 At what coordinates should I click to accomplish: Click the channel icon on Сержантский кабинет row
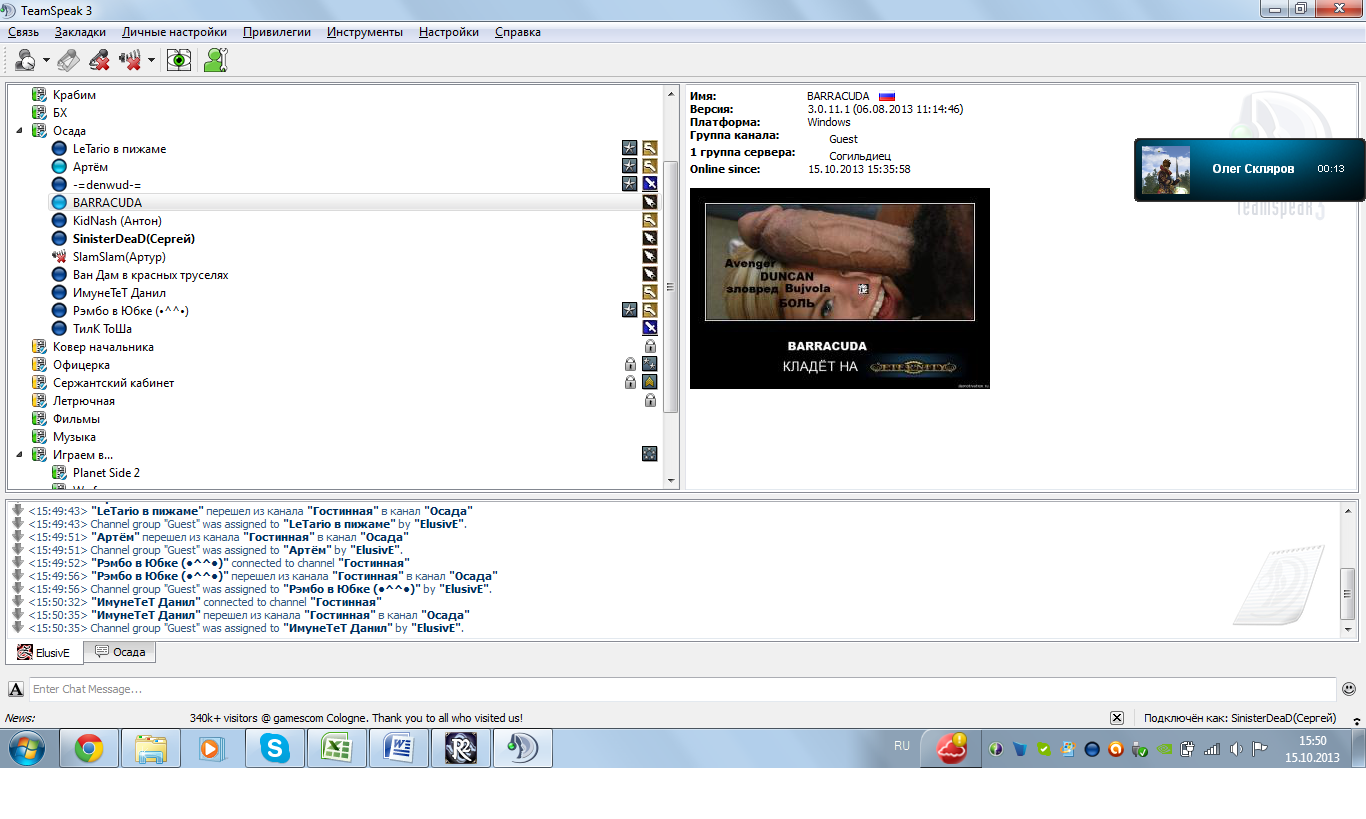click(x=650, y=382)
